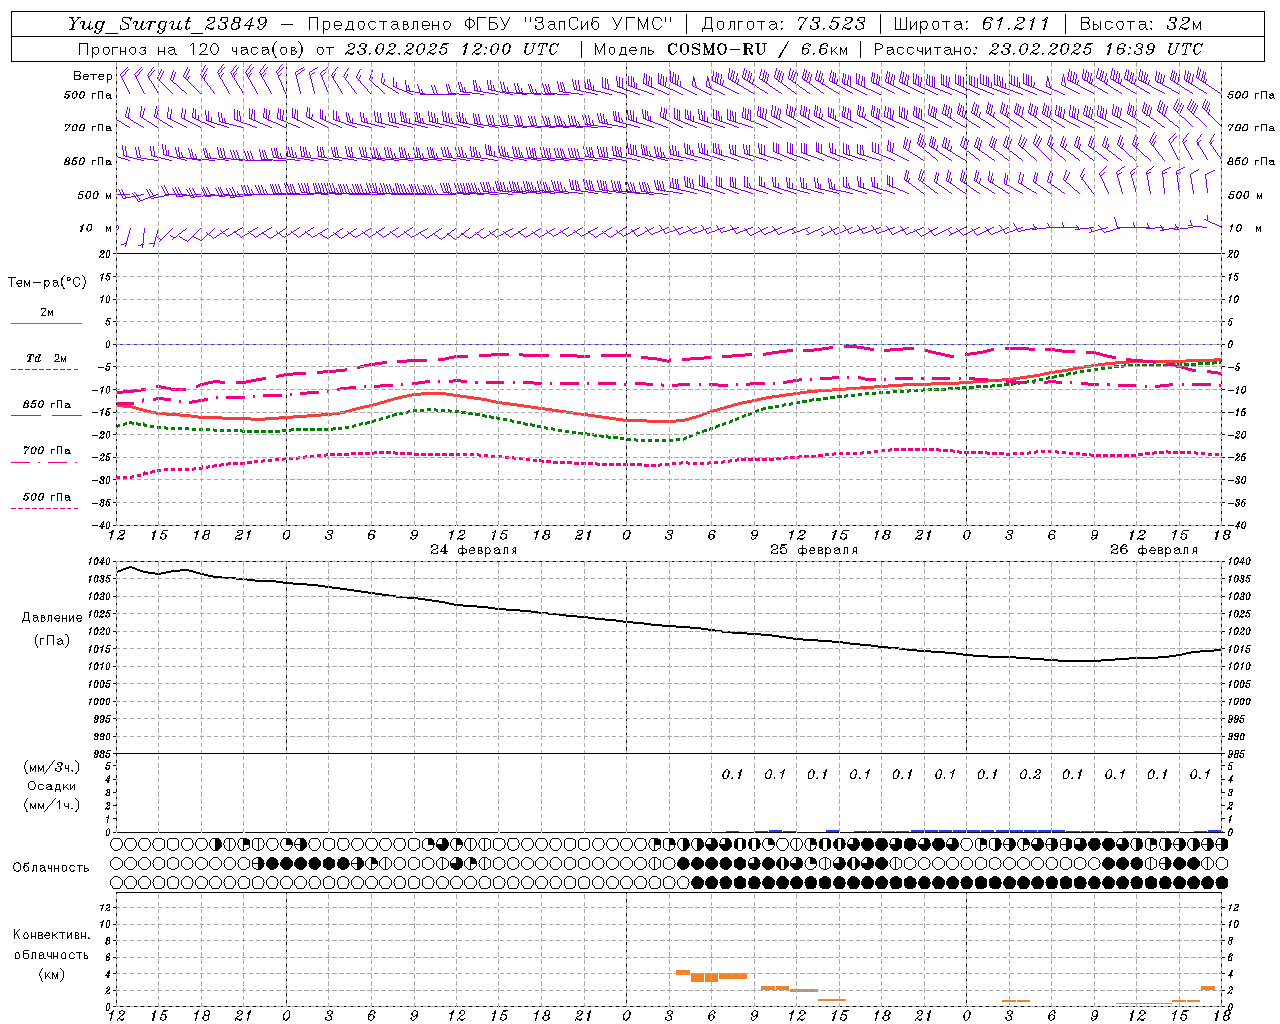Image resolution: width=1280 pixels, height=1024 pixels.
Task: Click the 10 м wind level label on left
Action: click(96, 228)
